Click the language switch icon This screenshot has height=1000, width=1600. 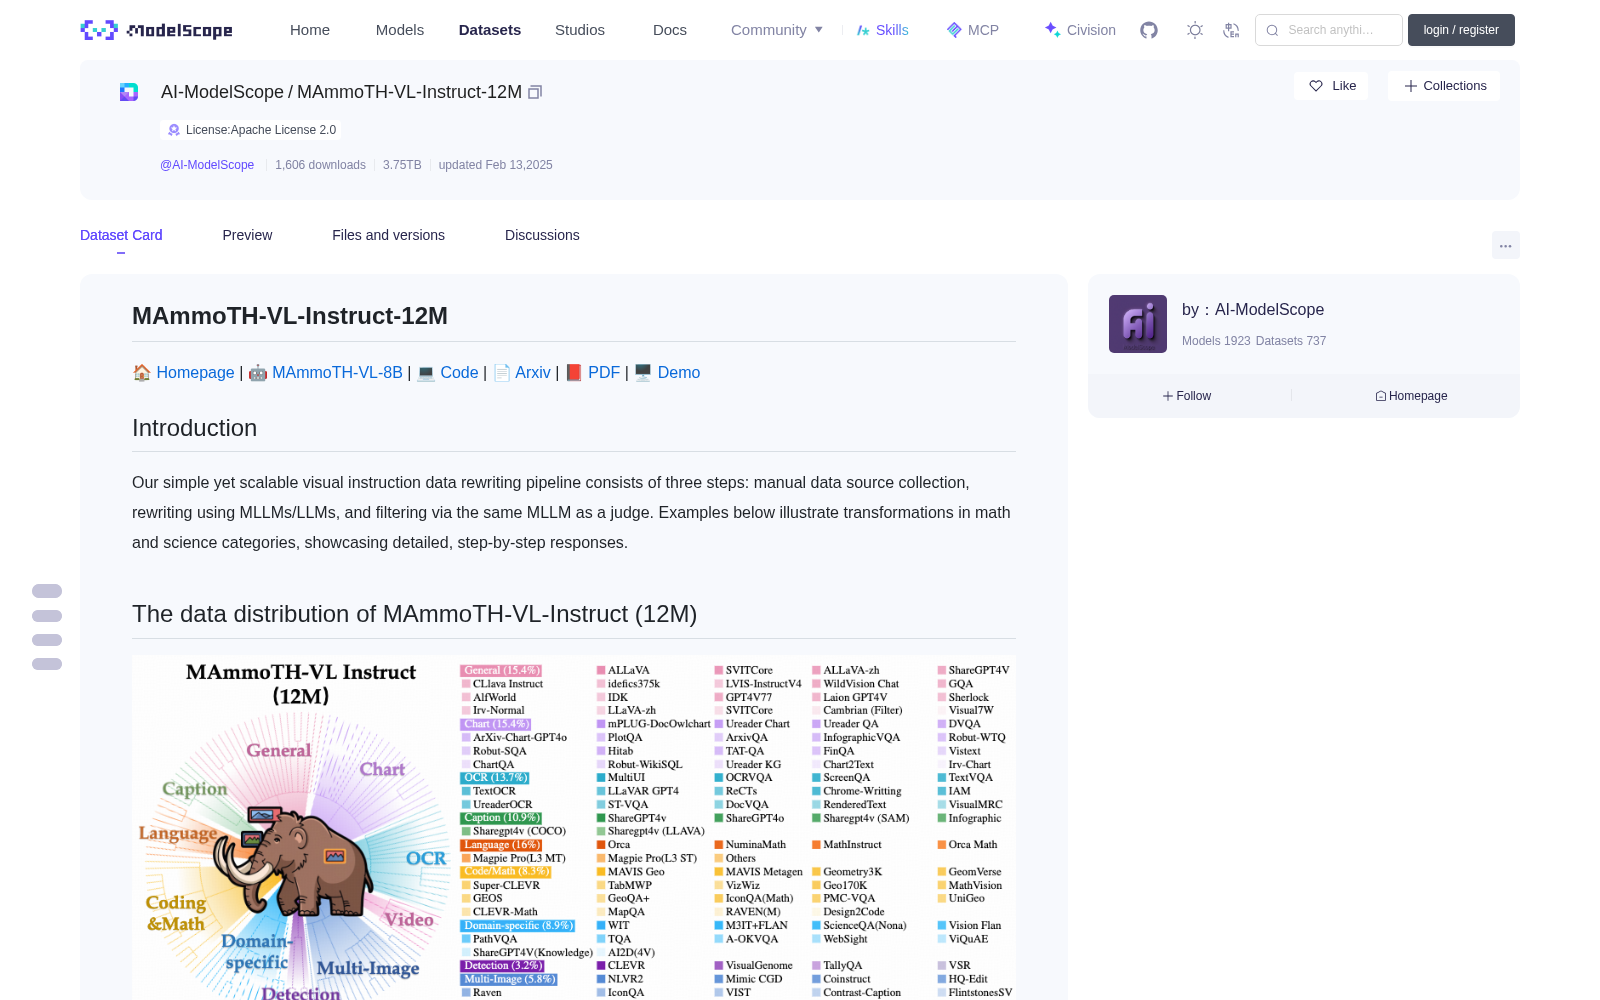click(x=1231, y=30)
